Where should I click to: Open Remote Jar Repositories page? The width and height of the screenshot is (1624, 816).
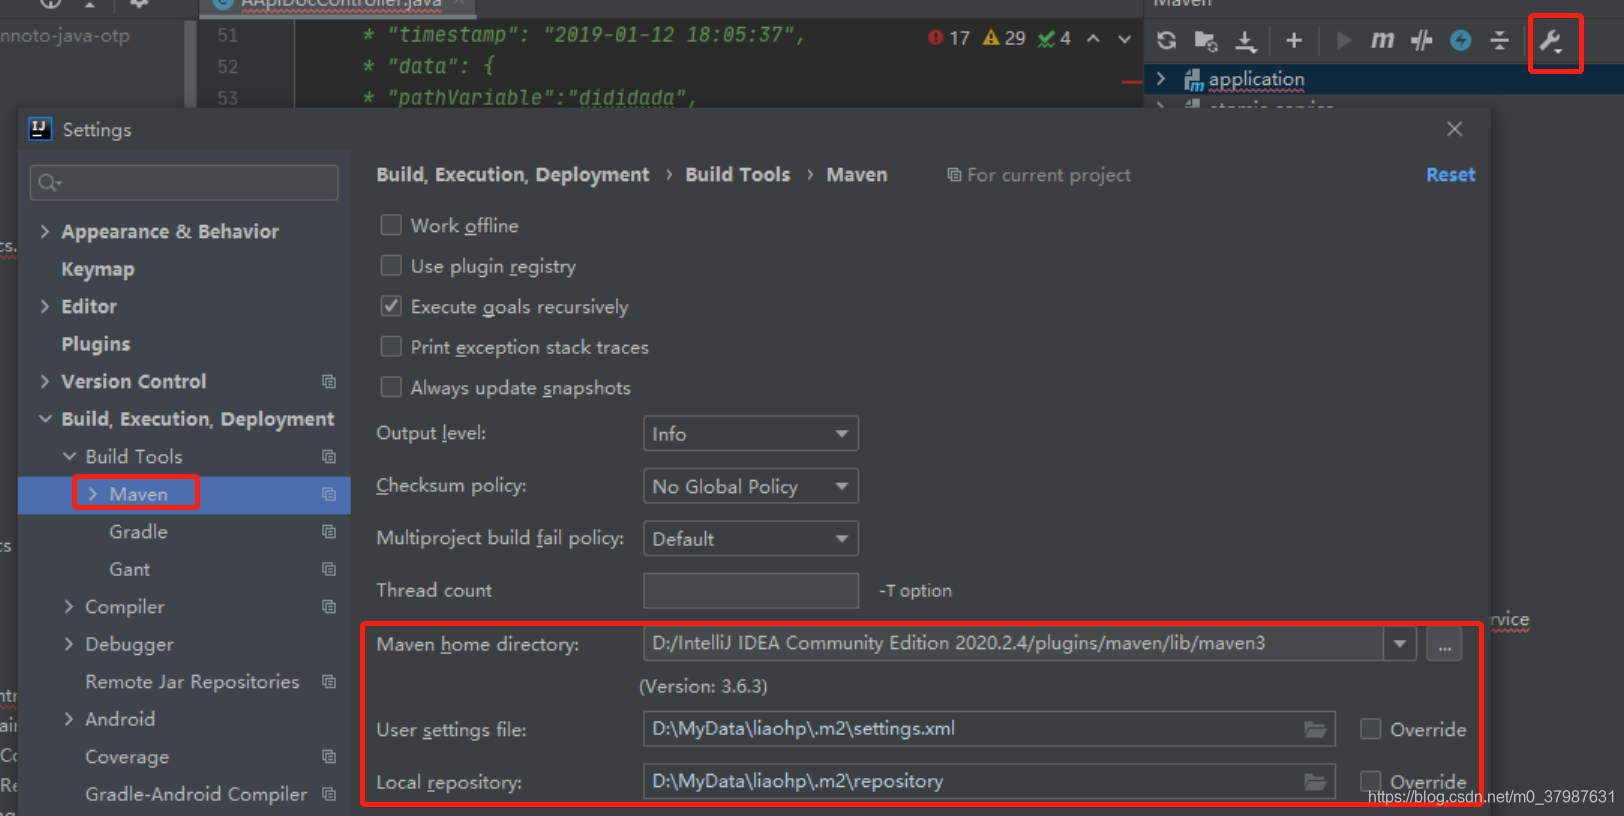click(x=192, y=681)
